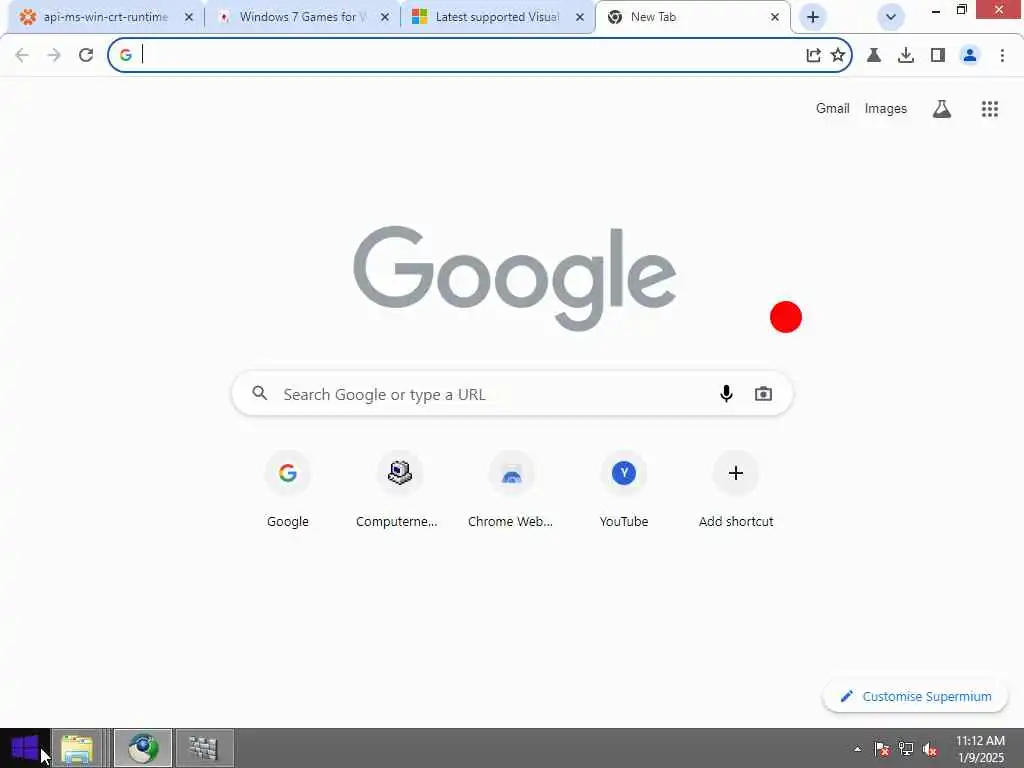Close the Windows 7 Games tab

pos(385,17)
